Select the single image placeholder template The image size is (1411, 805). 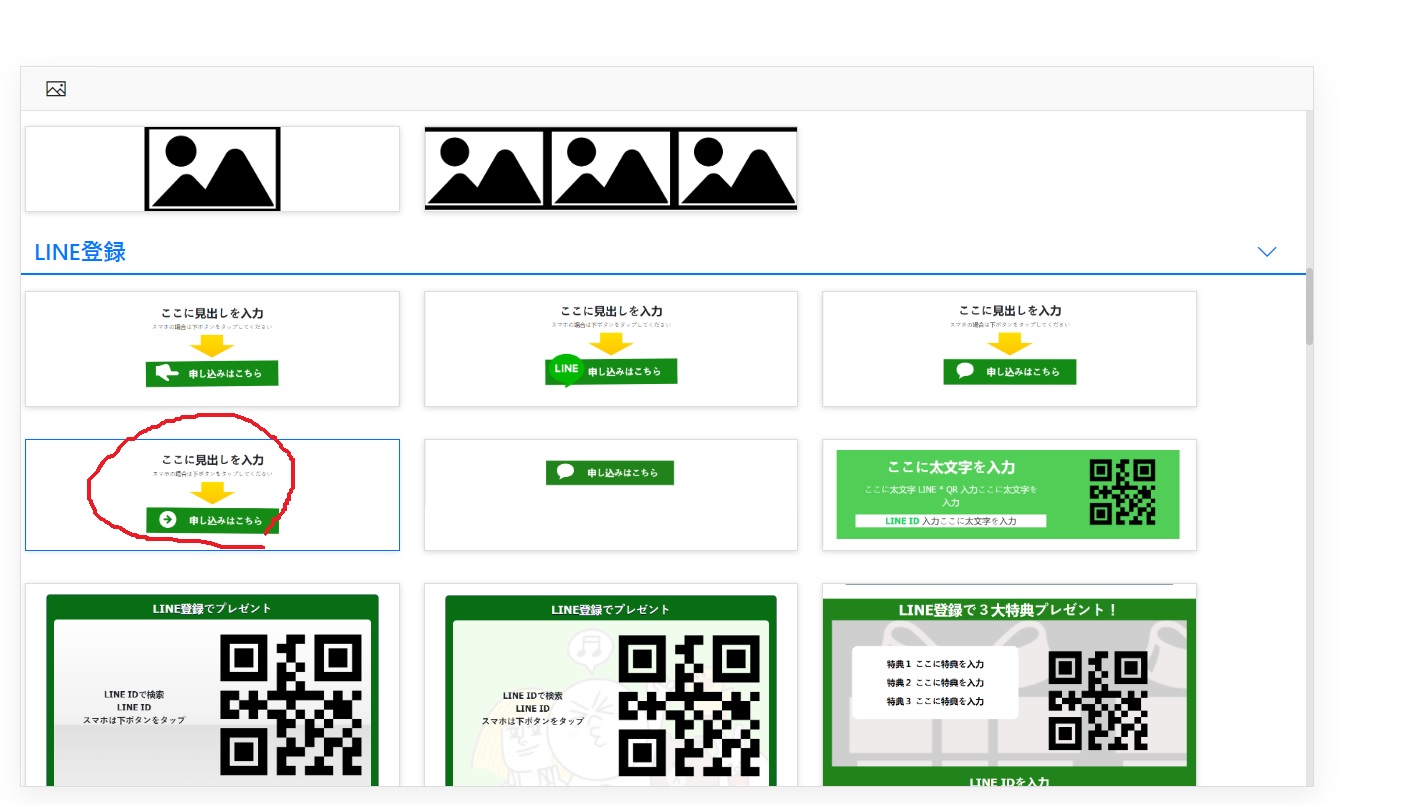coord(212,169)
